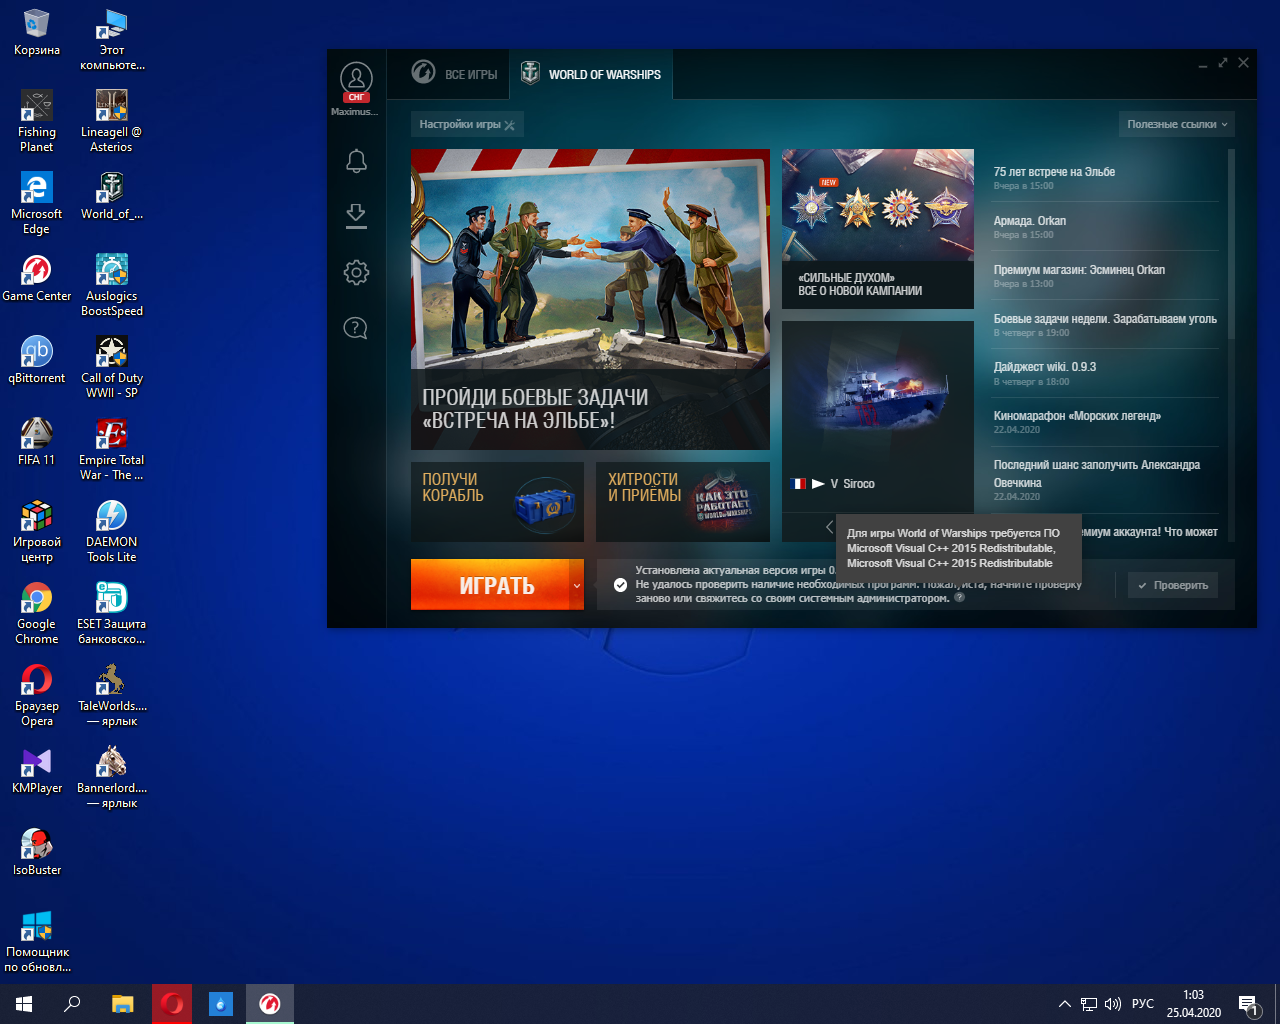The width and height of the screenshot is (1280, 1024).
Task: Open Action Center notification icon
Action: click(1248, 1004)
